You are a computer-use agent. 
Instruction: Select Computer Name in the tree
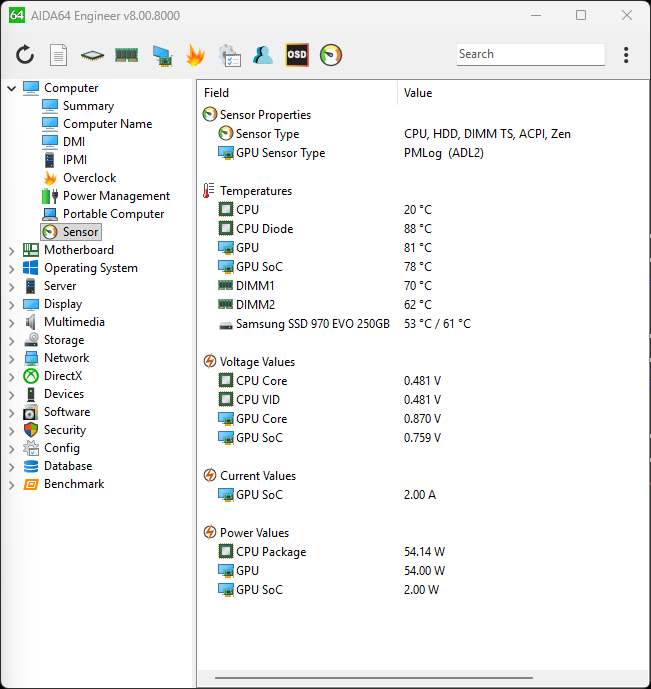point(108,124)
